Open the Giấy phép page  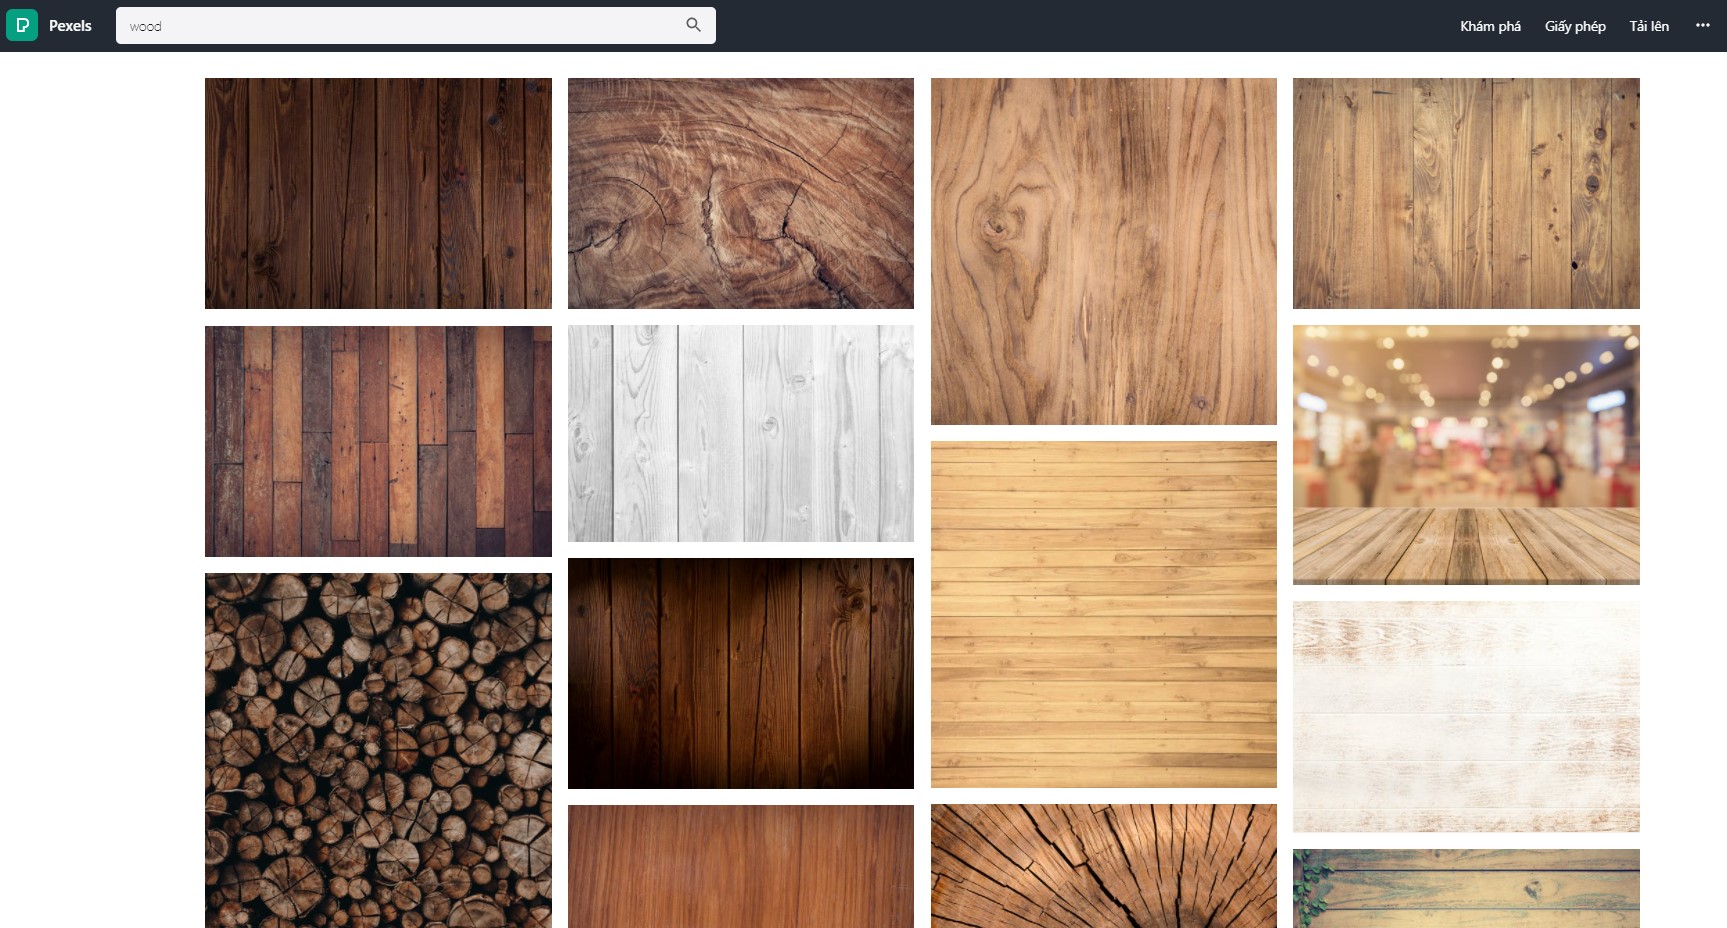click(x=1575, y=26)
